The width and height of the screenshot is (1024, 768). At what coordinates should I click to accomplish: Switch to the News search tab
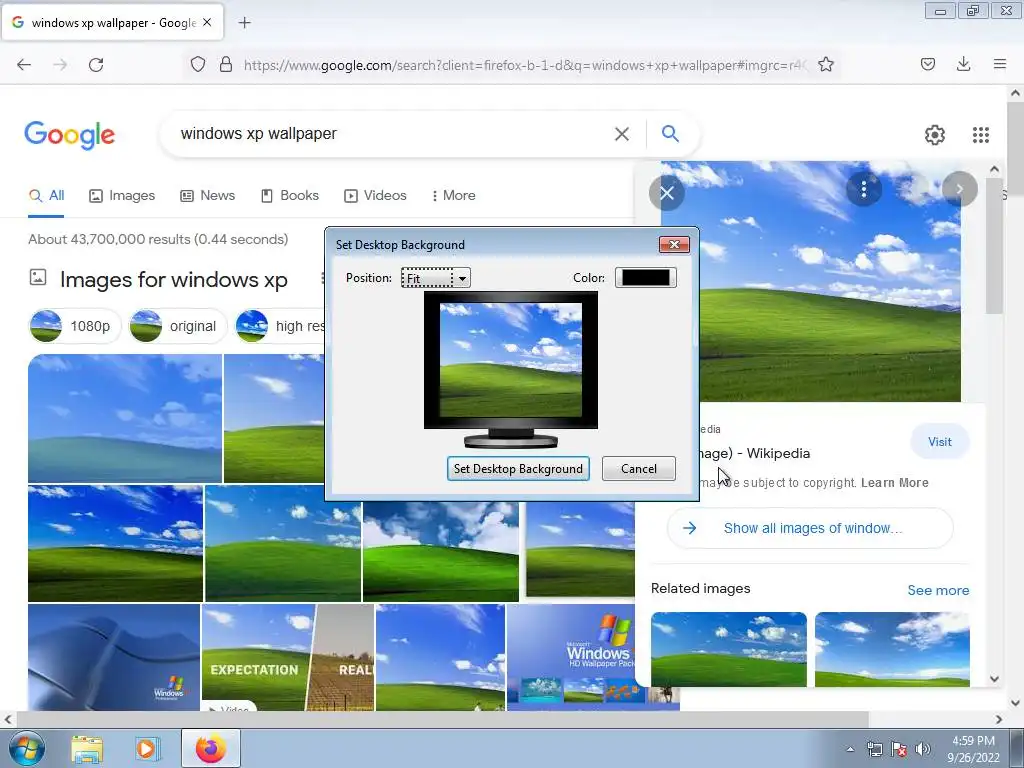pyautogui.click(x=208, y=195)
